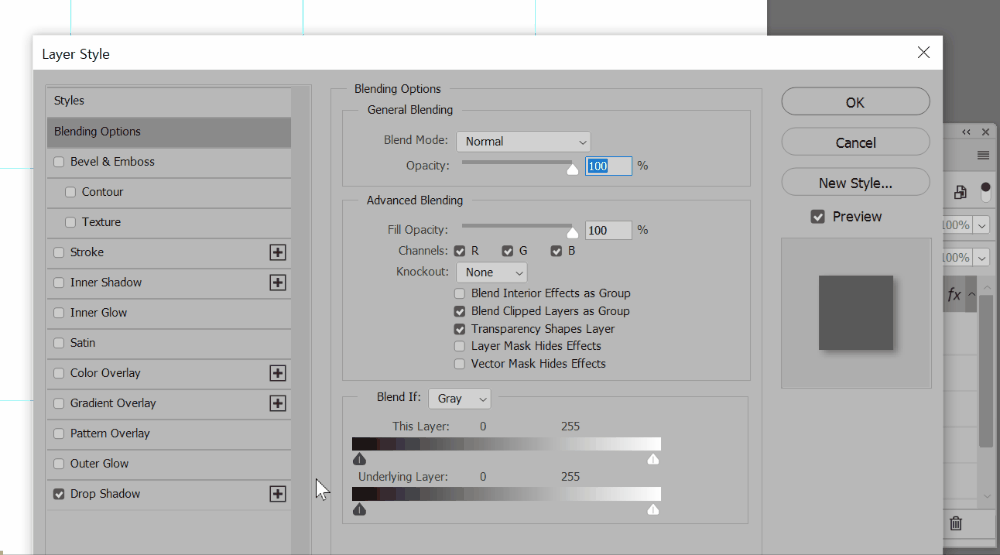Check Vector Mask Hides Effects

coord(459,364)
